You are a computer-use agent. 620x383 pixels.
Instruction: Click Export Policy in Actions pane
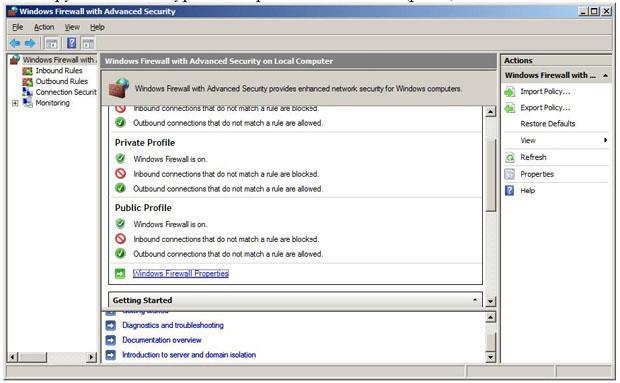[545, 108]
